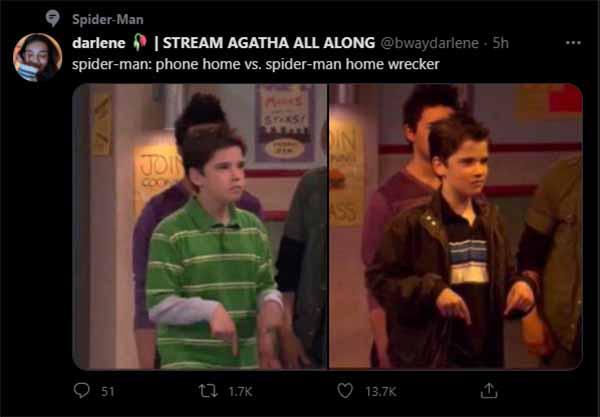The width and height of the screenshot is (600, 417).
Task: Click the topic speech-bubble icon beside Spider-Man
Action: (x=53, y=18)
